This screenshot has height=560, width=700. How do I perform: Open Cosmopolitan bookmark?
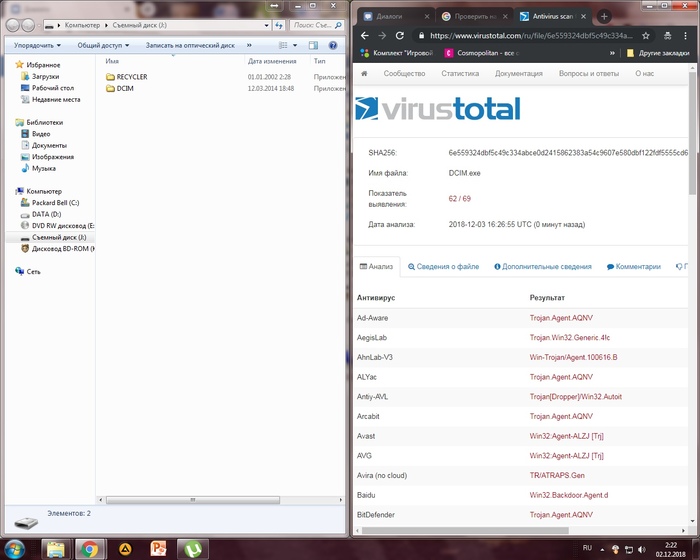(482, 53)
